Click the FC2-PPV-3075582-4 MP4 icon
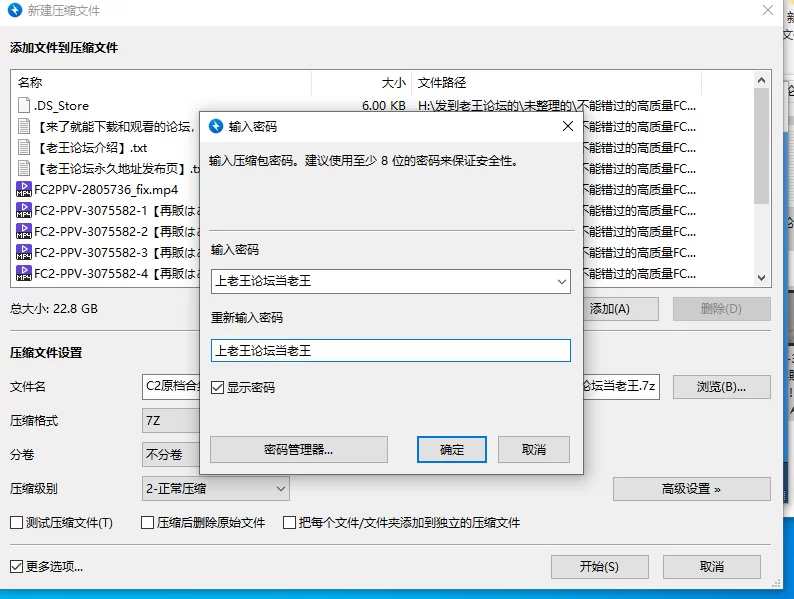794x599 pixels. tap(24, 273)
